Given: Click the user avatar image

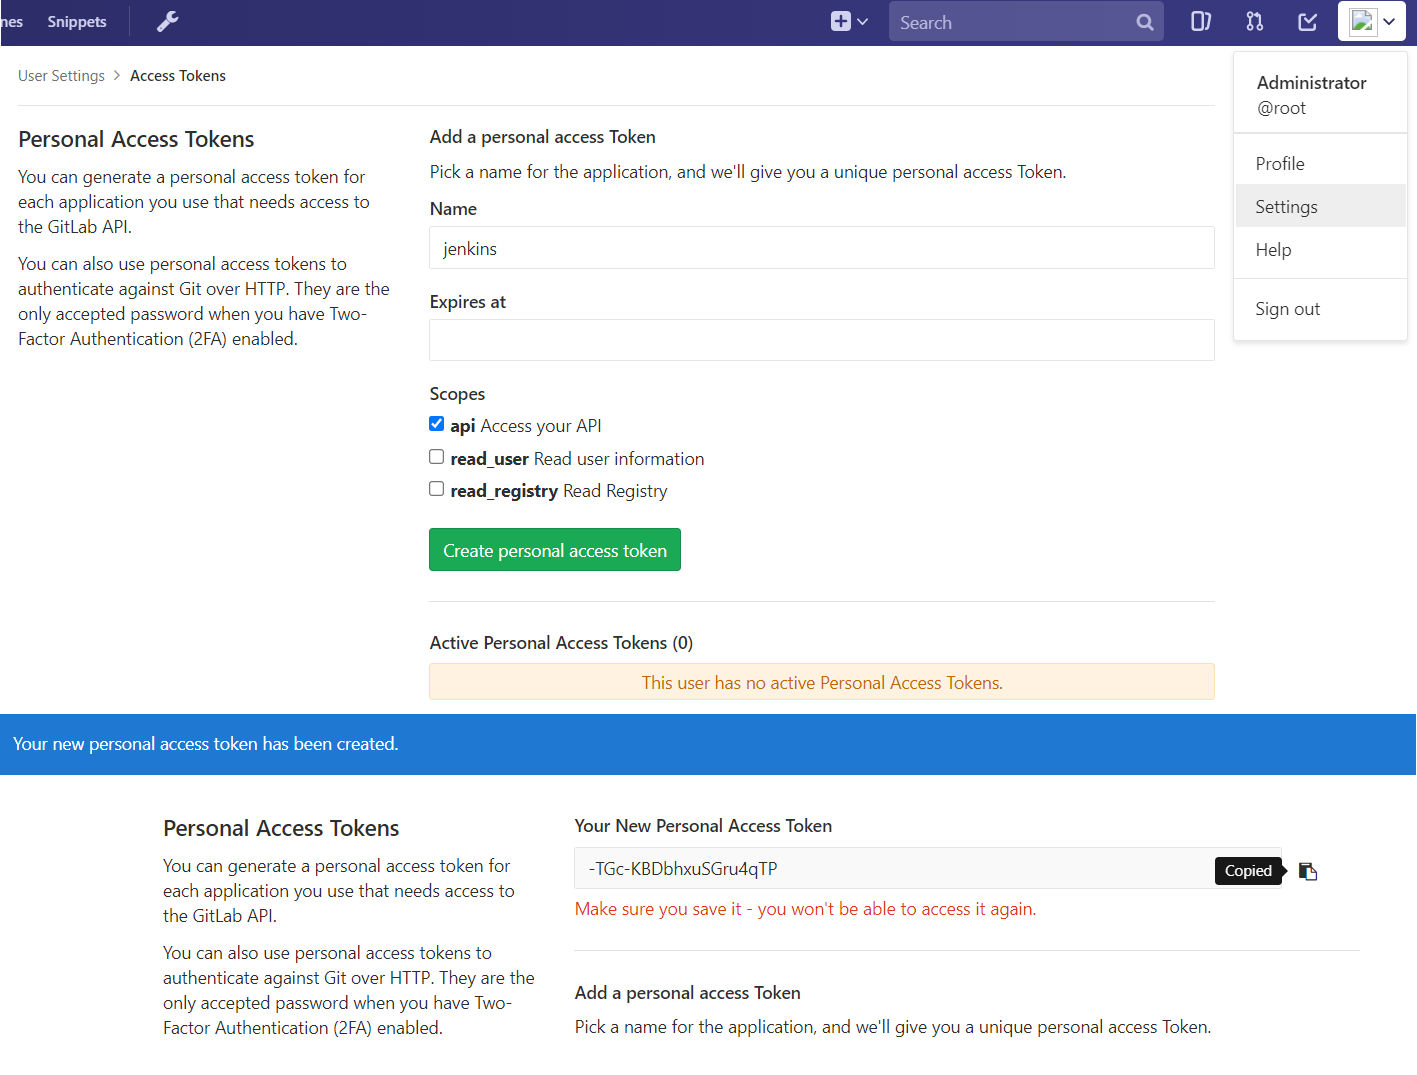Looking at the screenshot, I should (x=1362, y=21).
